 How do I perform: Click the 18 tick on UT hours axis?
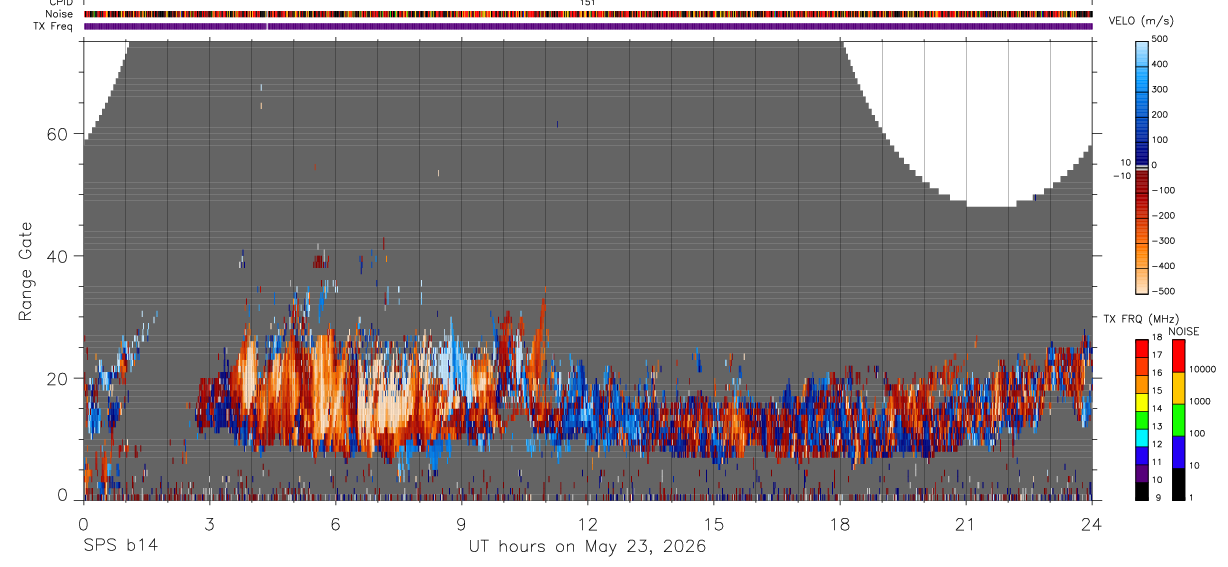(840, 523)
